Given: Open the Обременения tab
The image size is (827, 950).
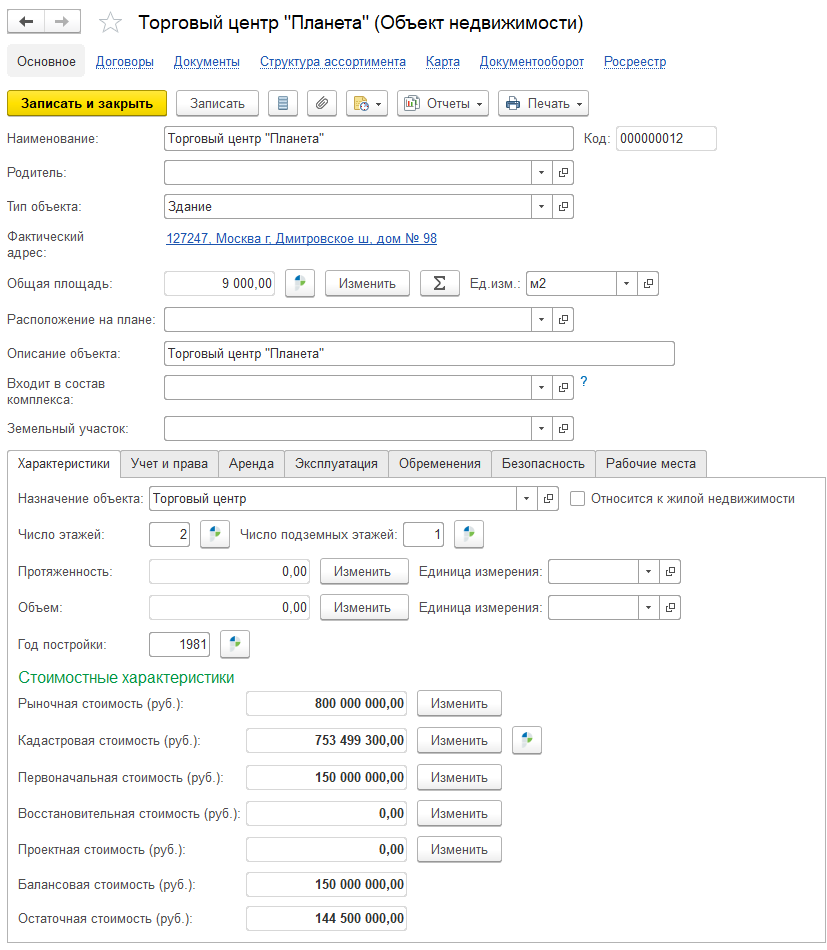Looking at the screenshot, I should [439, 464].
